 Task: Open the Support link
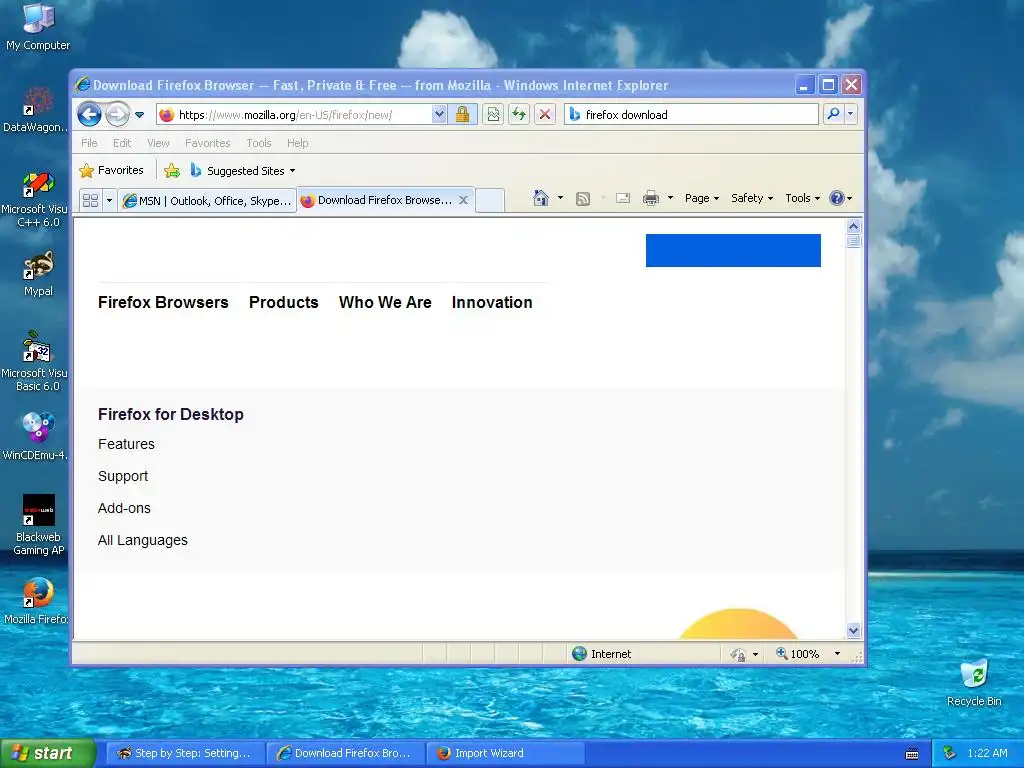(123, 476)
